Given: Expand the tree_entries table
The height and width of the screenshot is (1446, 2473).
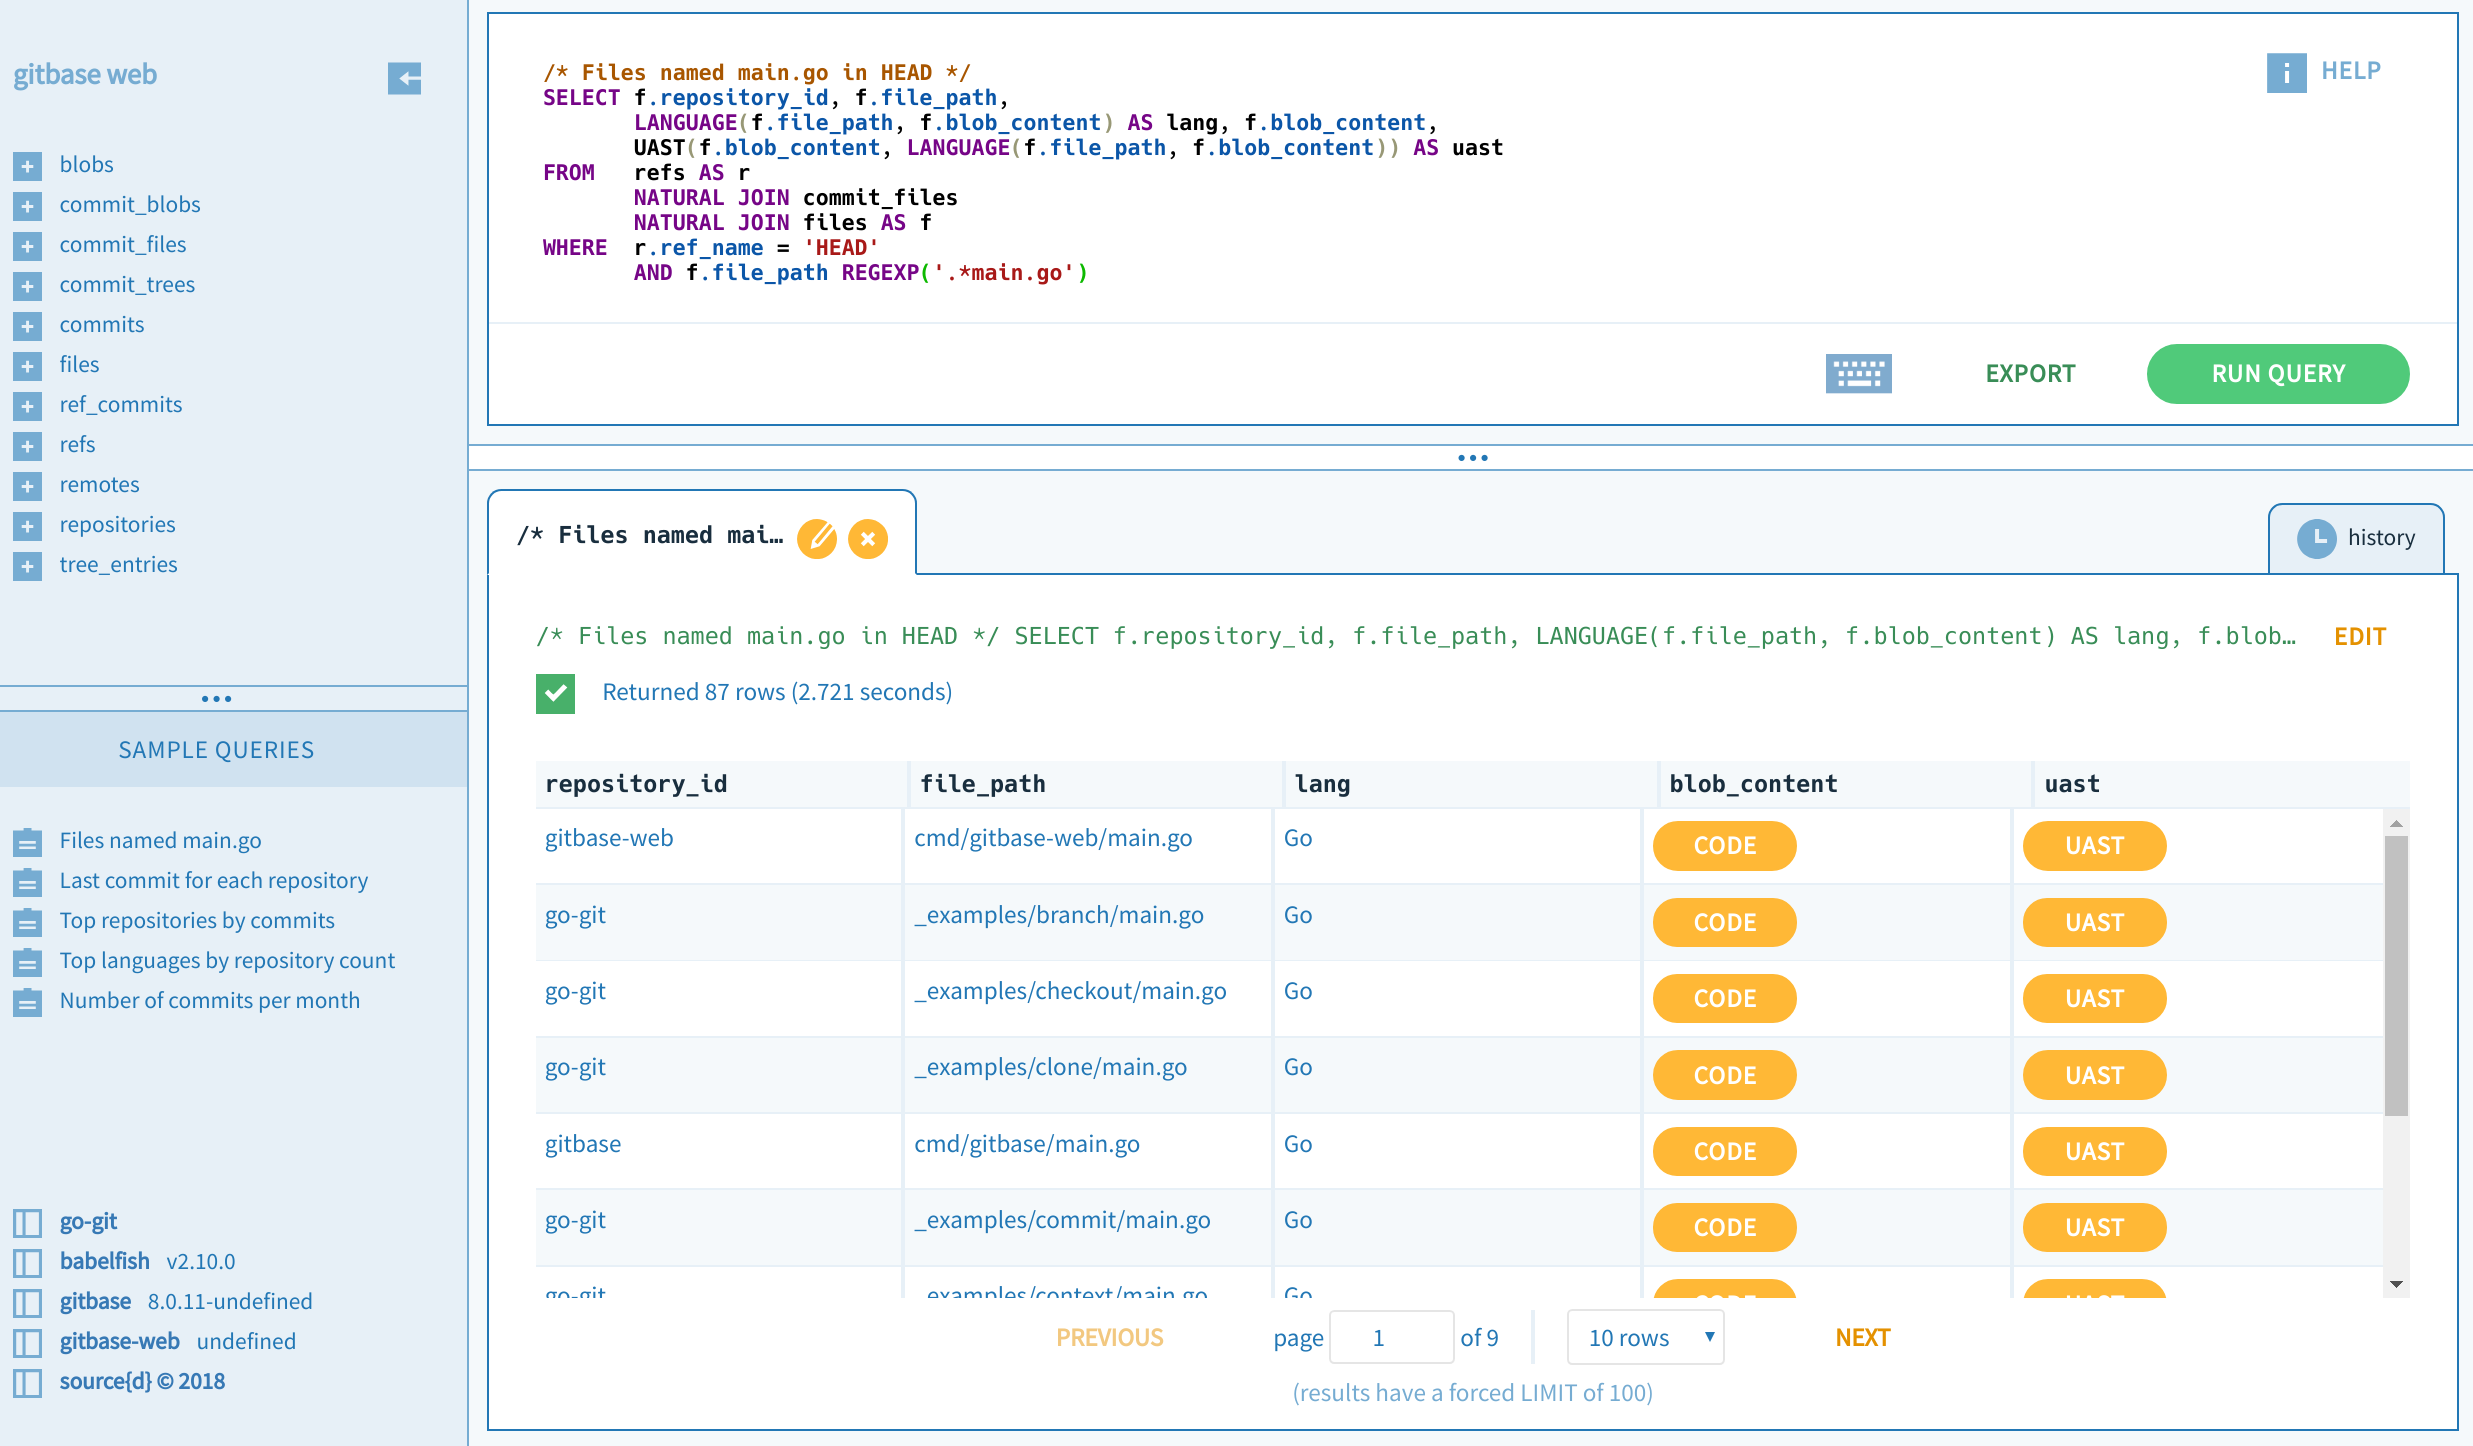Looking at the screenshot, I should click(x=28, y=566).
